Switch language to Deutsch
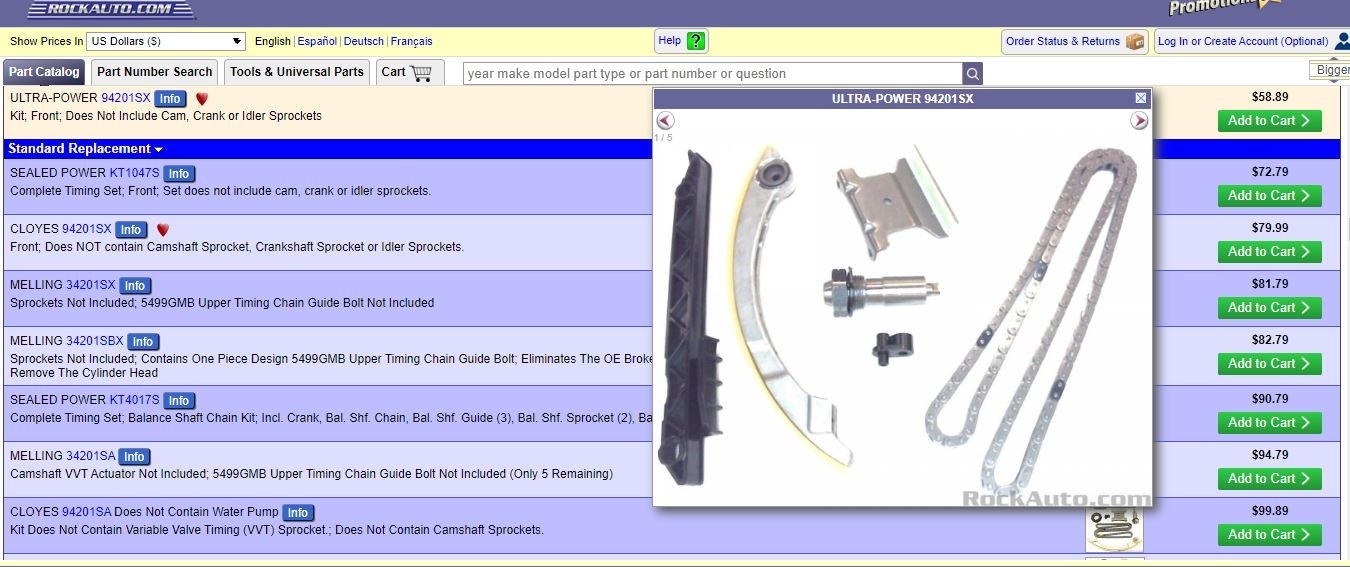The width and height of the screenshot is (1350, 567). click(x=364, y=41)
